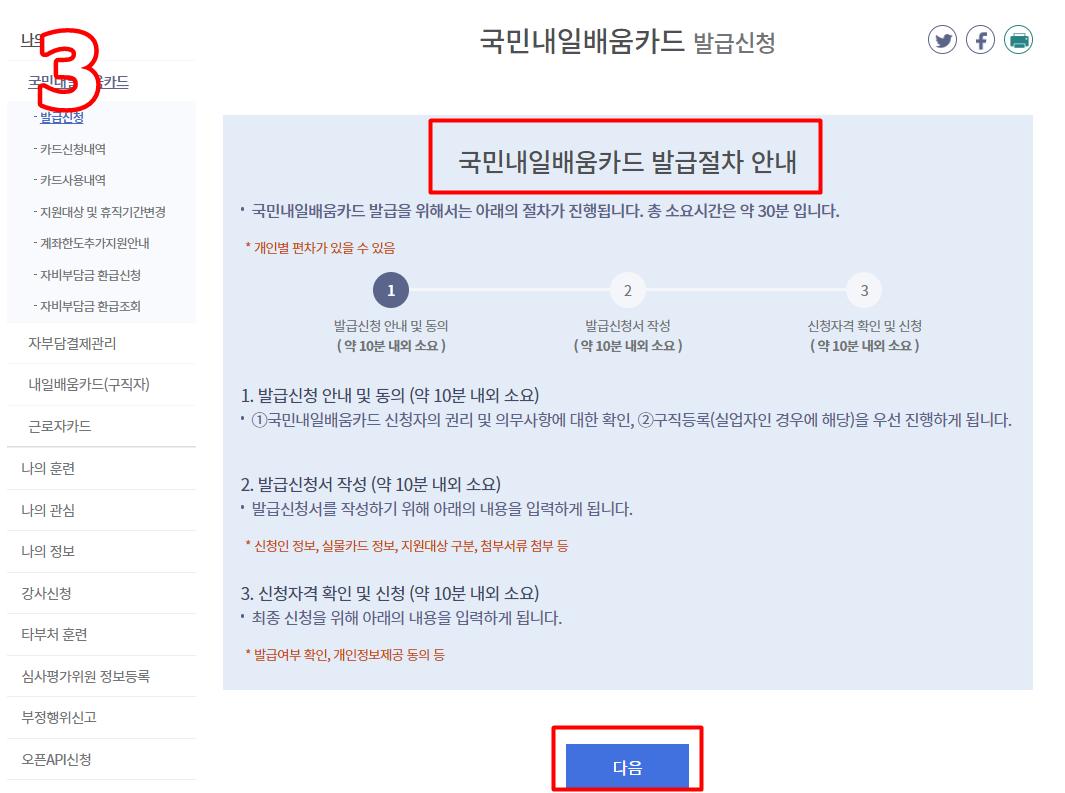Image resolution: width=1065 pixels, height=793 pixels.
Task: Open the 오픈API신청 page
Action: (55, 759)
